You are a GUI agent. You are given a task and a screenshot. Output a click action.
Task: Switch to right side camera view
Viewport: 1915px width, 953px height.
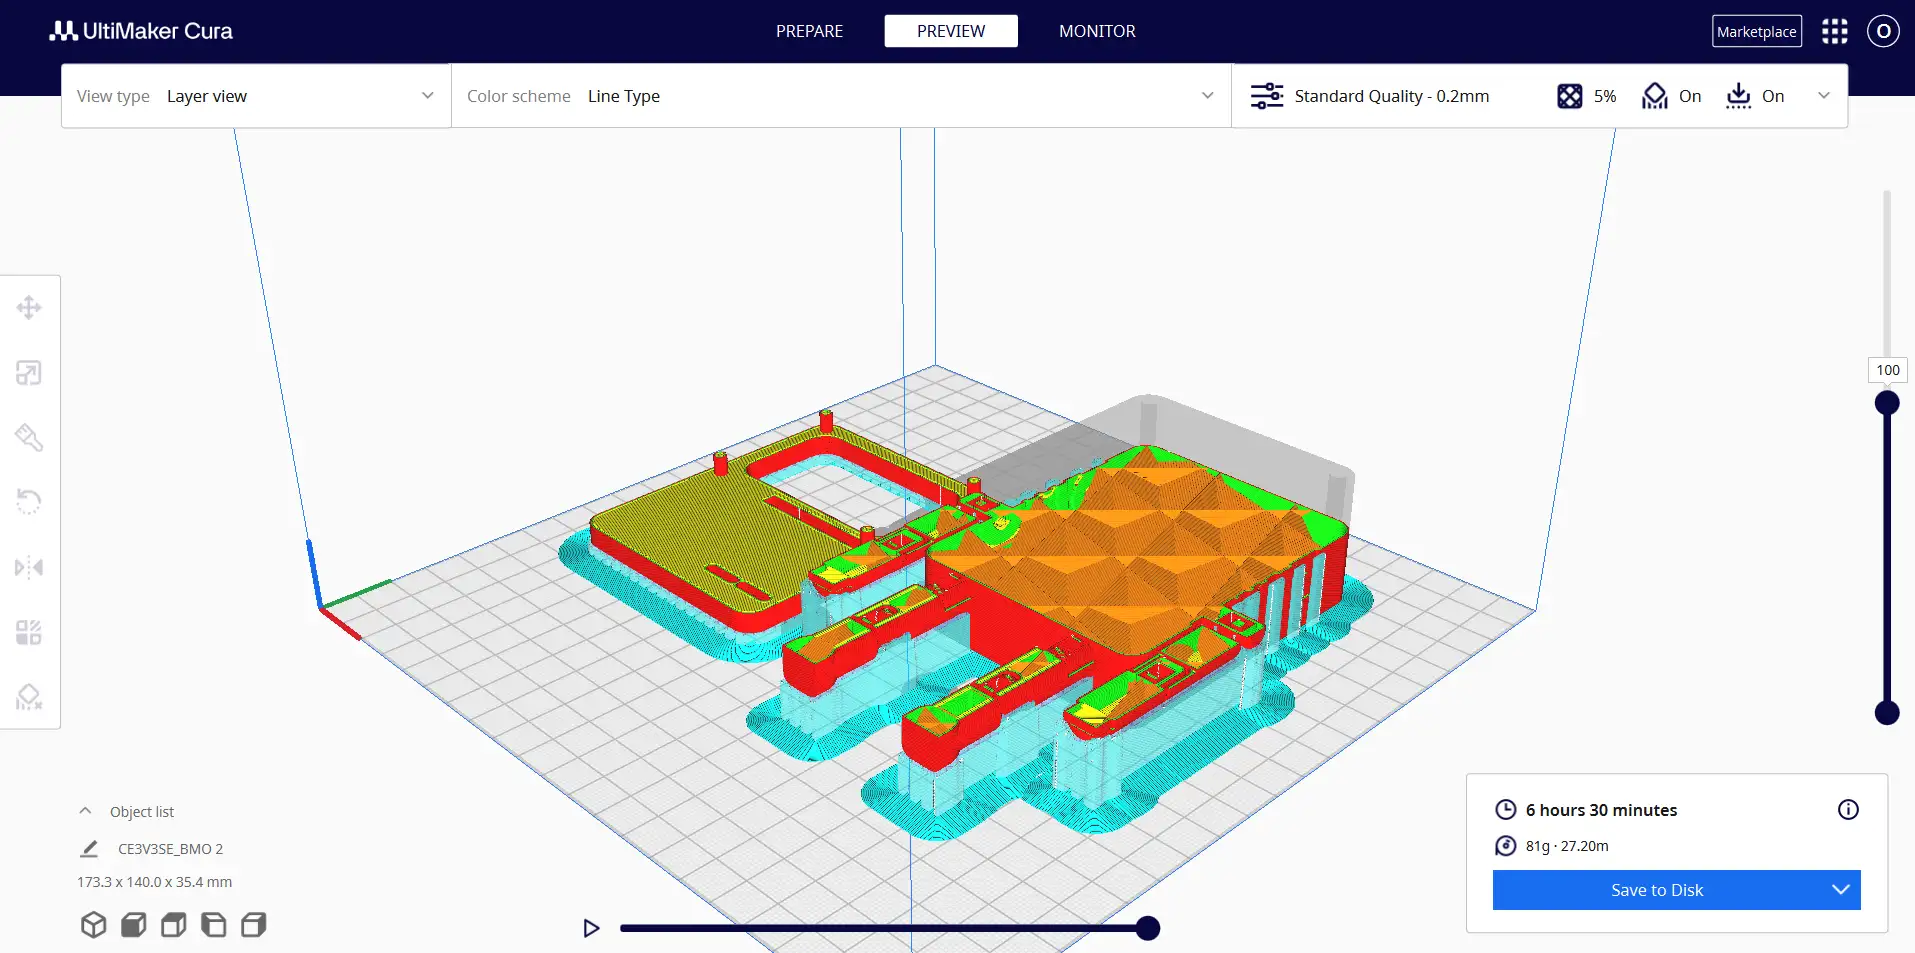253,925
